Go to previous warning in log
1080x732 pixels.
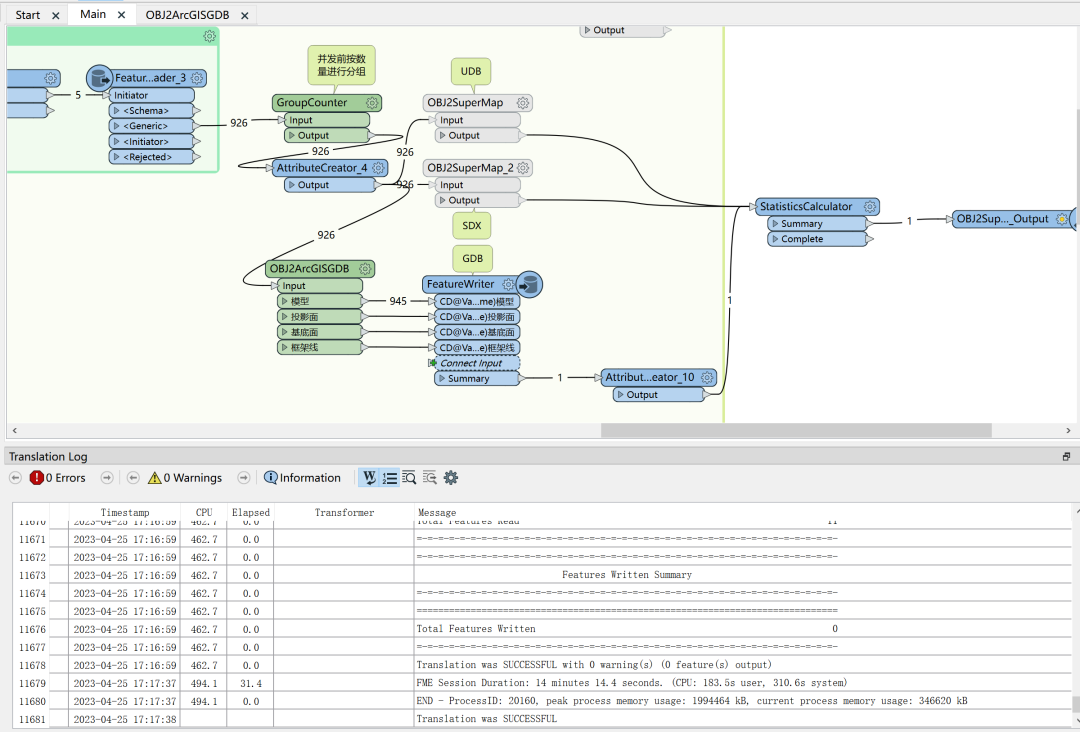(134, 477)
